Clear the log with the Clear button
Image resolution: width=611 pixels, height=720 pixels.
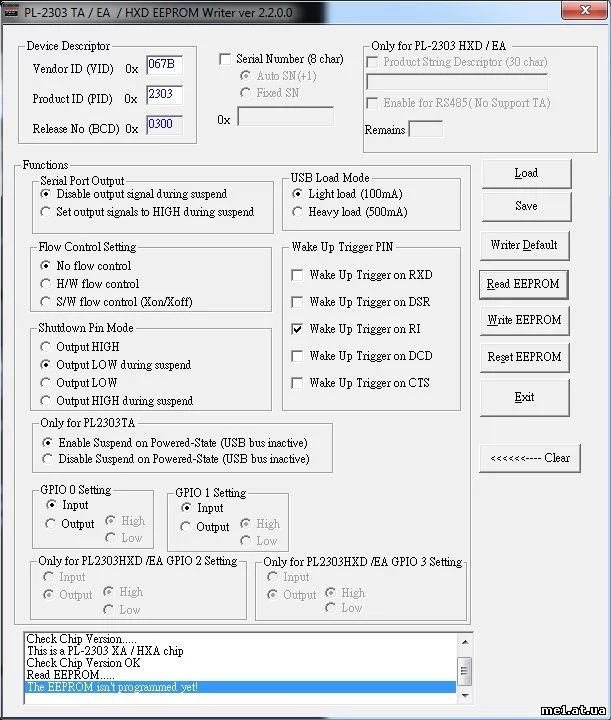[x=530, y=458]
